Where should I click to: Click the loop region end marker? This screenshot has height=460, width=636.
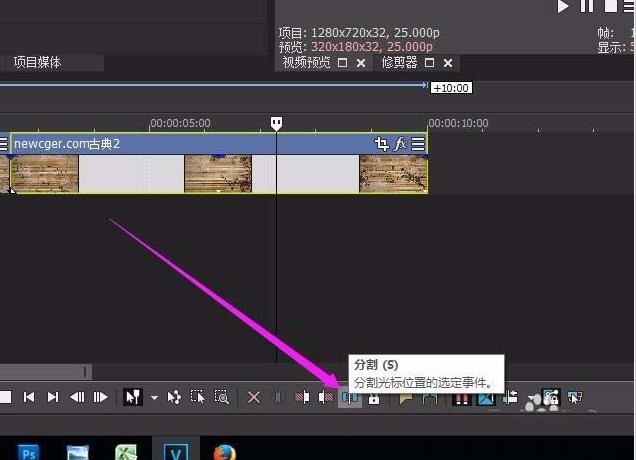tap(425, 85)
